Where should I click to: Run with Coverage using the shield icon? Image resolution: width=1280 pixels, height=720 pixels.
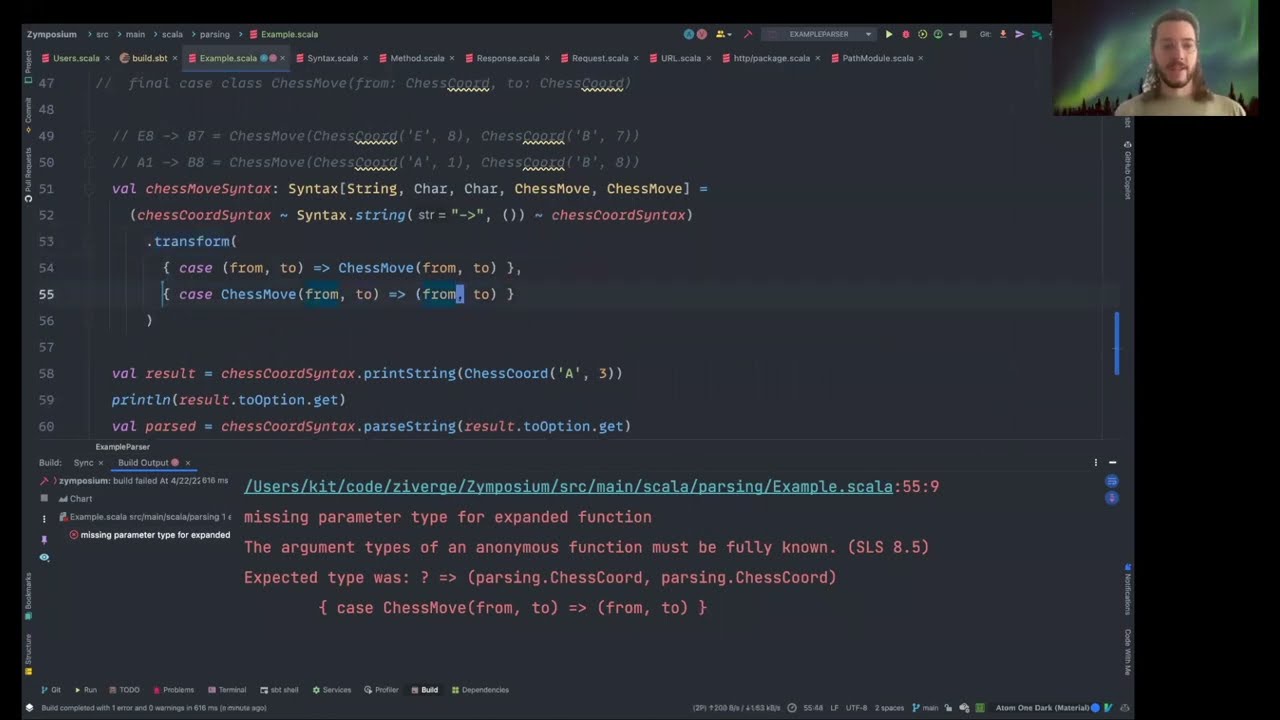click(x=920, y=33)
